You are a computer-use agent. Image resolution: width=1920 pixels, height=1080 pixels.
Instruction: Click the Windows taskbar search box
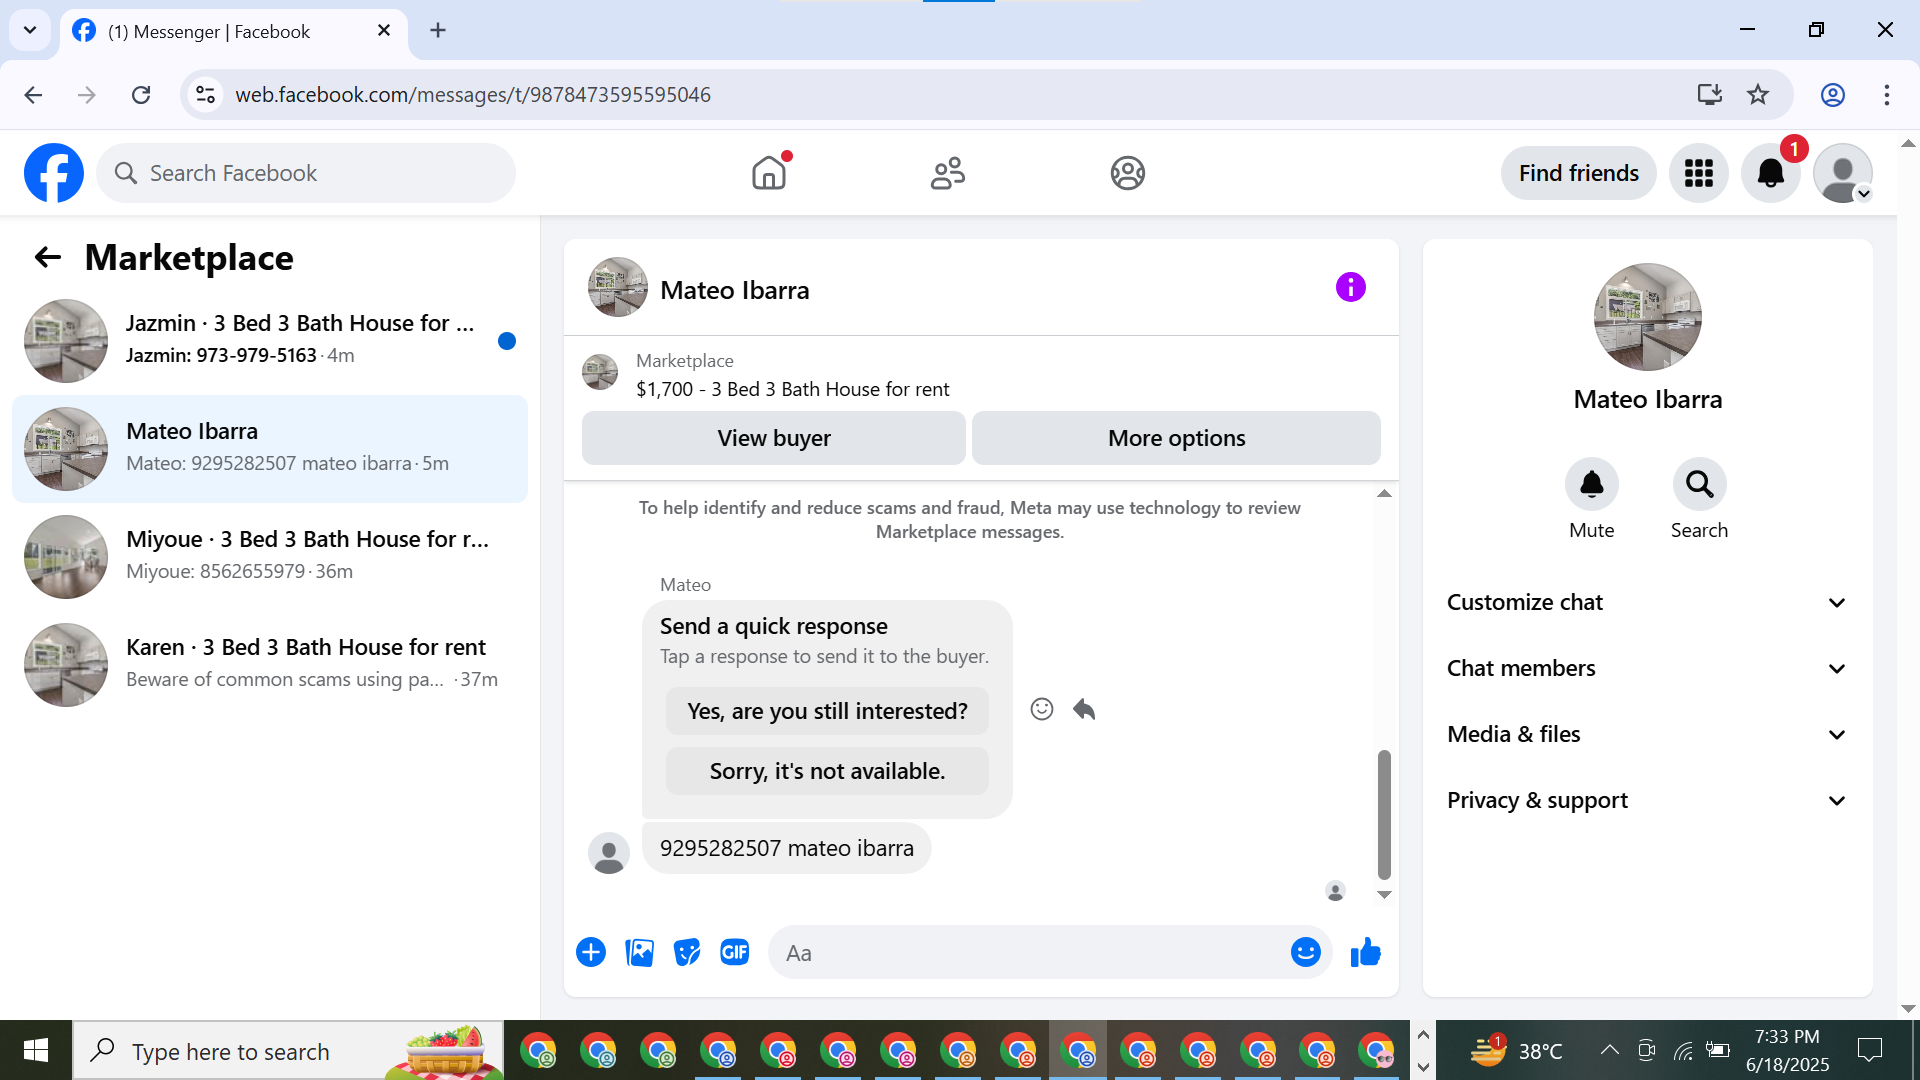coord(288,1050)
